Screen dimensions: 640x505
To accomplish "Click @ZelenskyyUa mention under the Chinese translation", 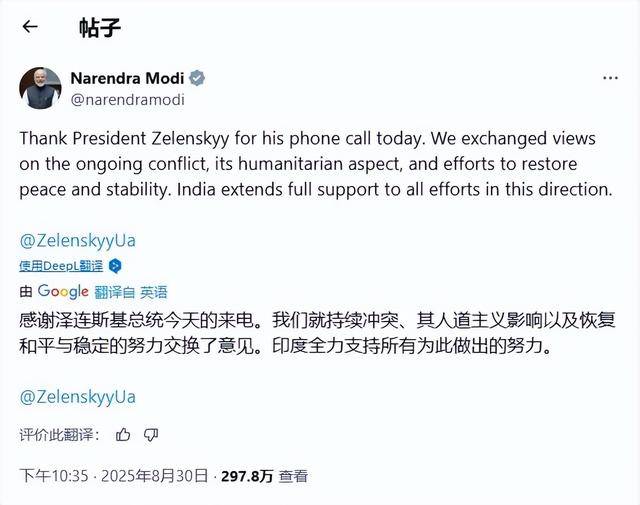I will (77, 397).
